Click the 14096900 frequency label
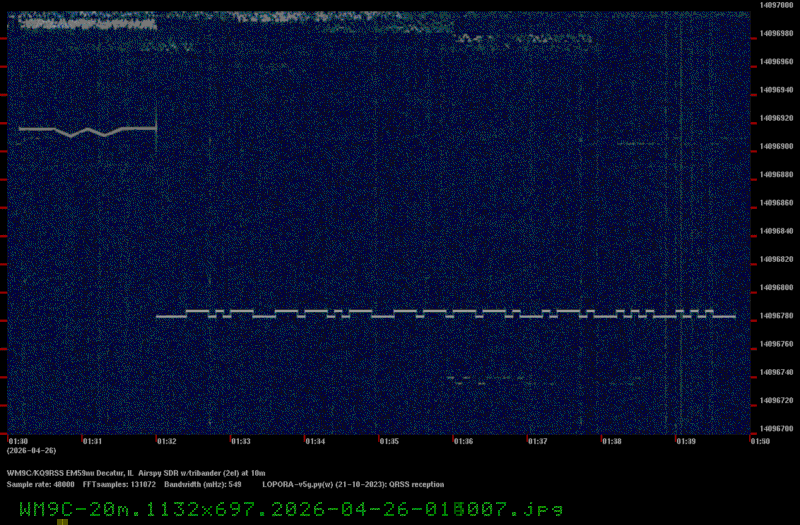 [x=777, y=146]
